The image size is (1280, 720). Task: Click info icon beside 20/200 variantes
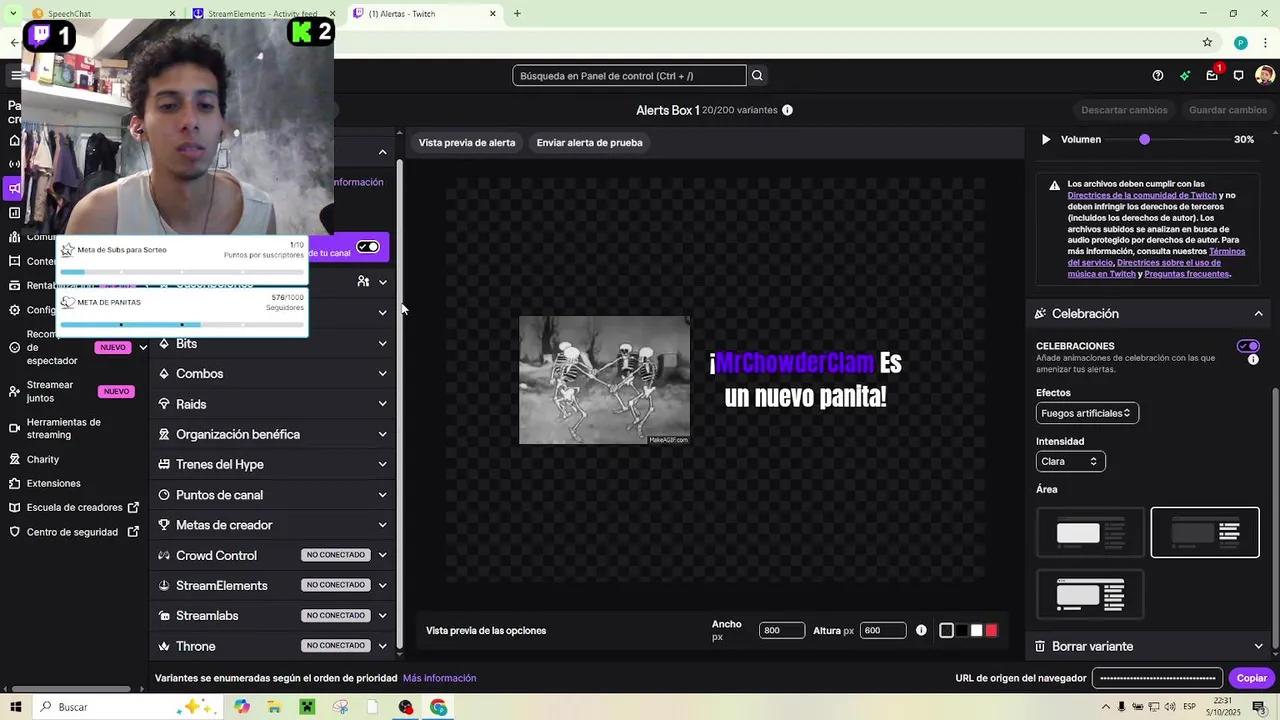pos(787,110)
